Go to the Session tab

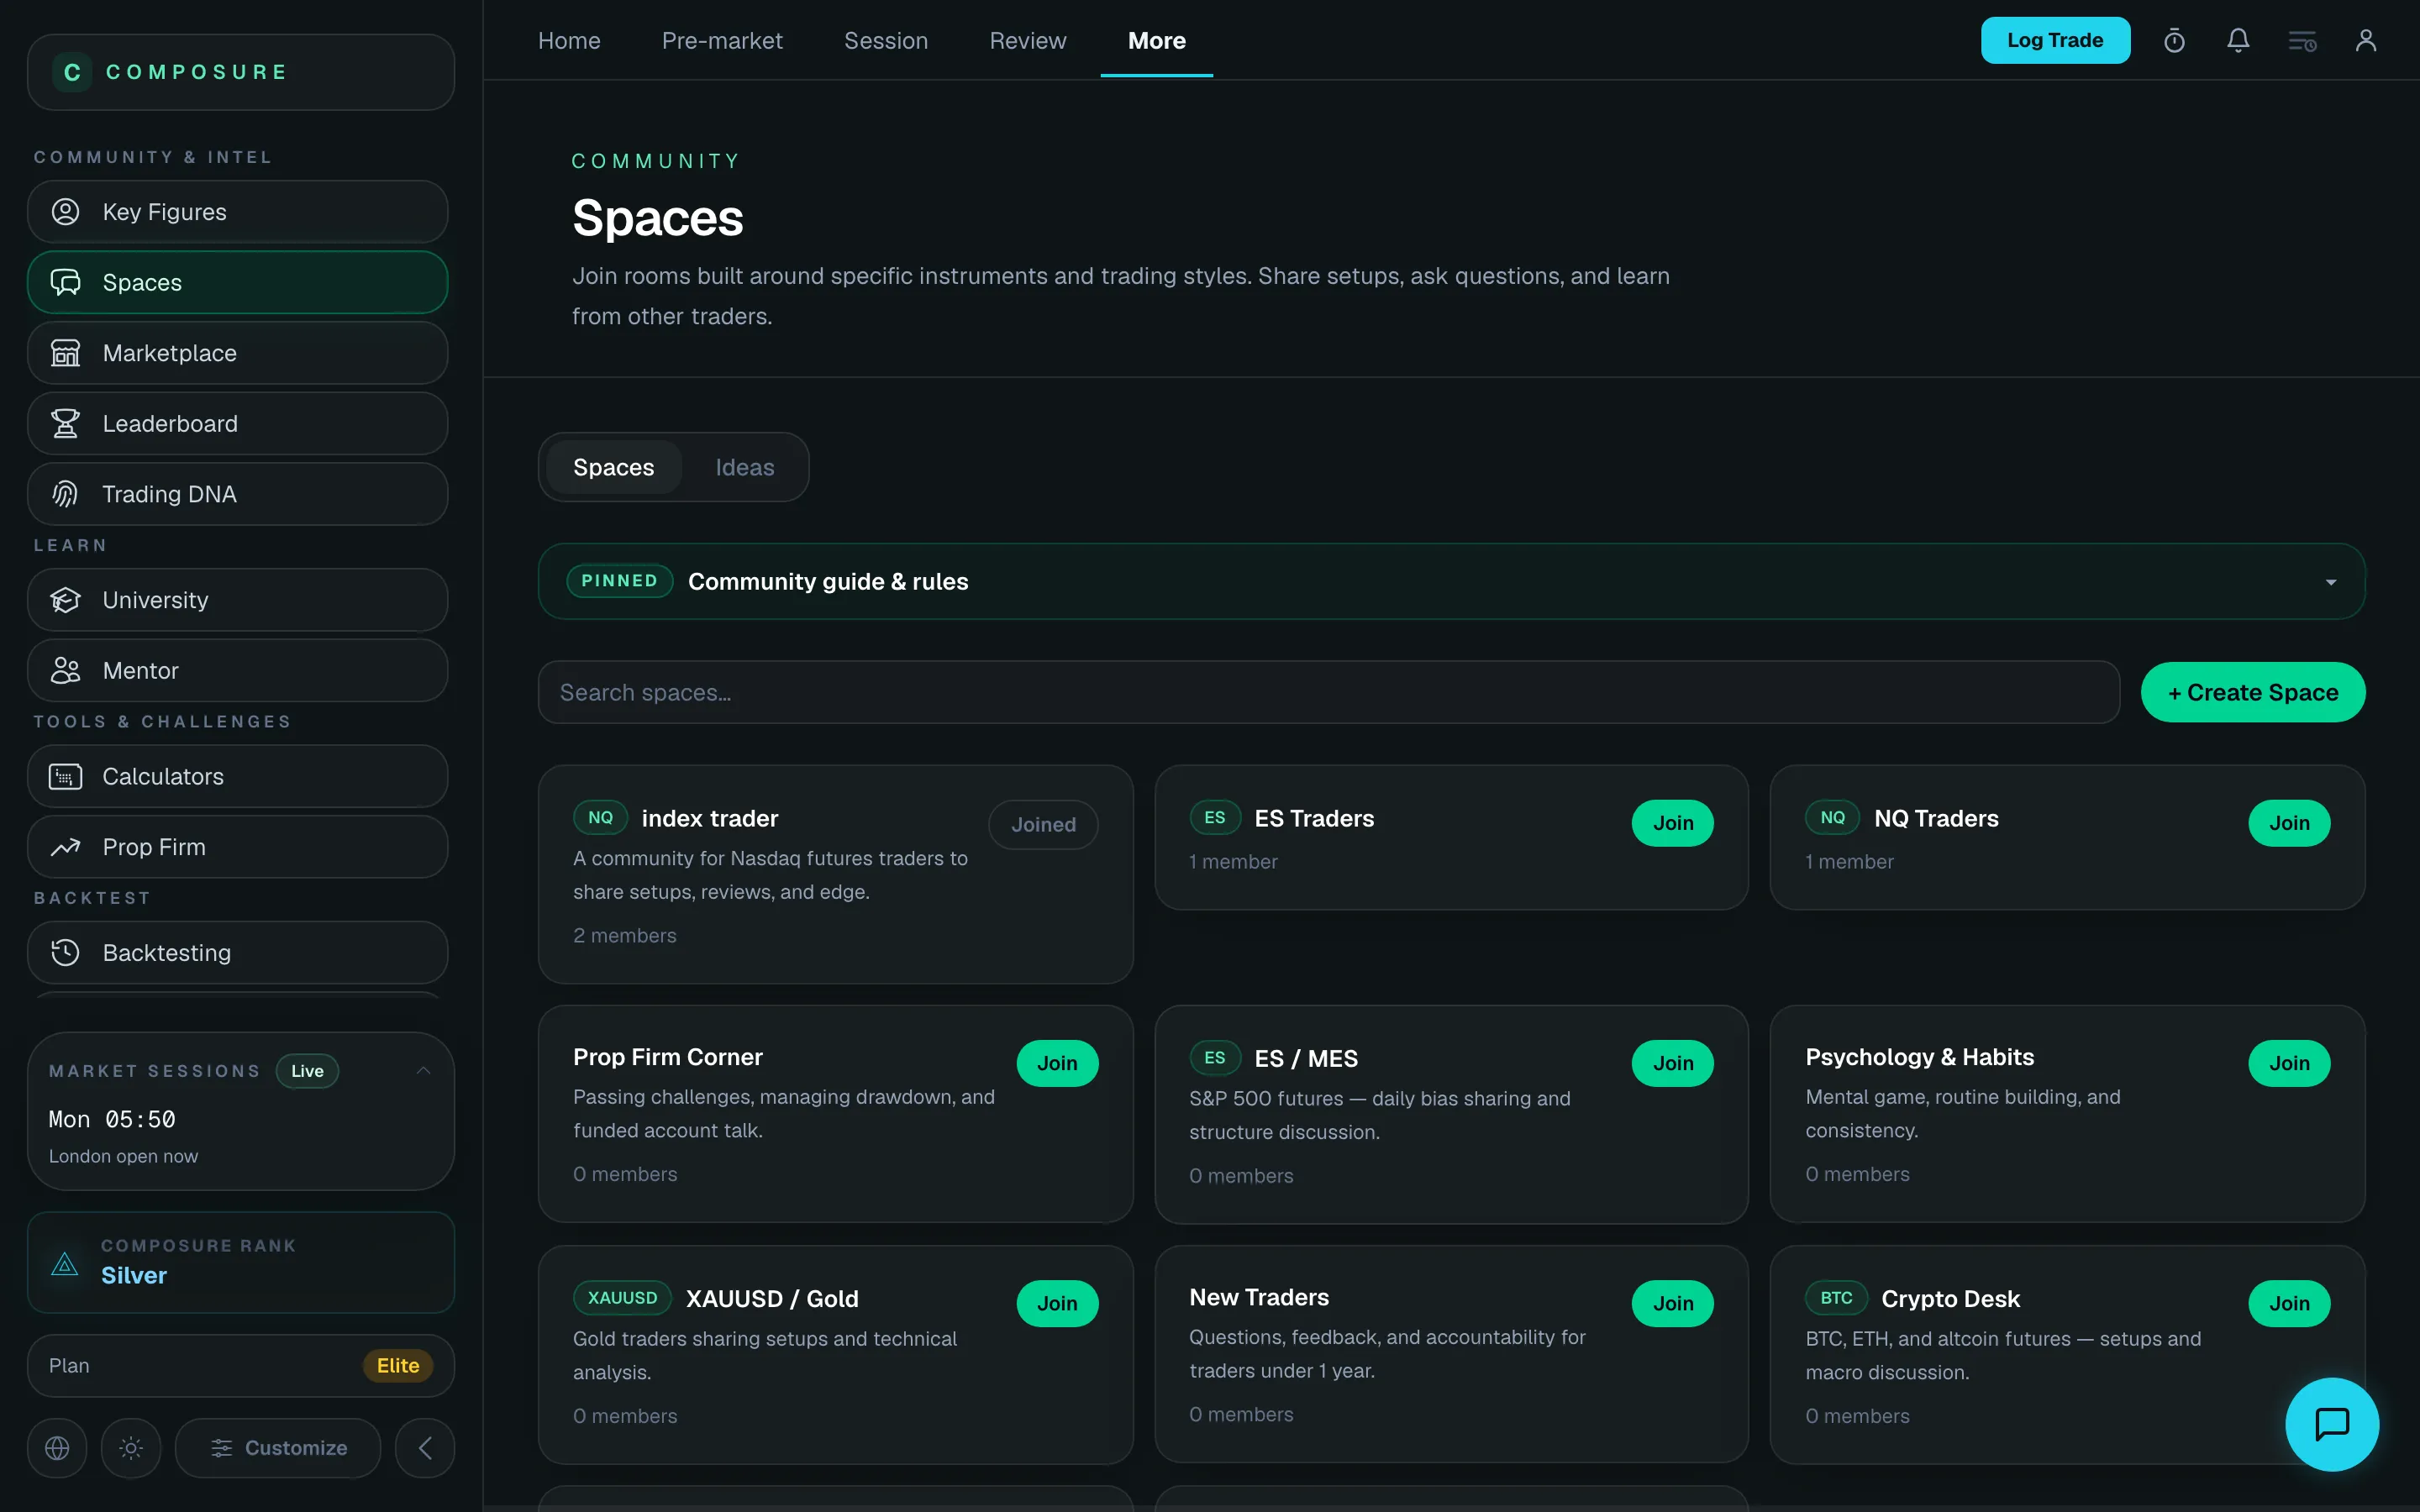click(886, 41)
